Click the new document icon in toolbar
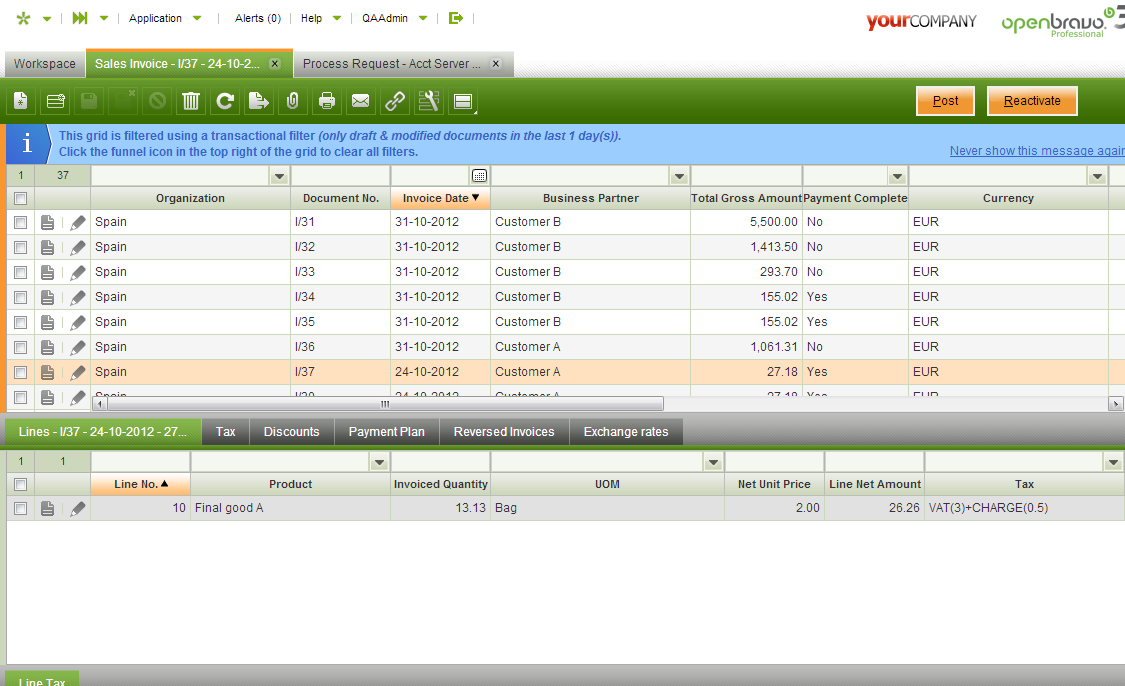The height and width of the screenshot is (686, 1125). click(21, 101)
